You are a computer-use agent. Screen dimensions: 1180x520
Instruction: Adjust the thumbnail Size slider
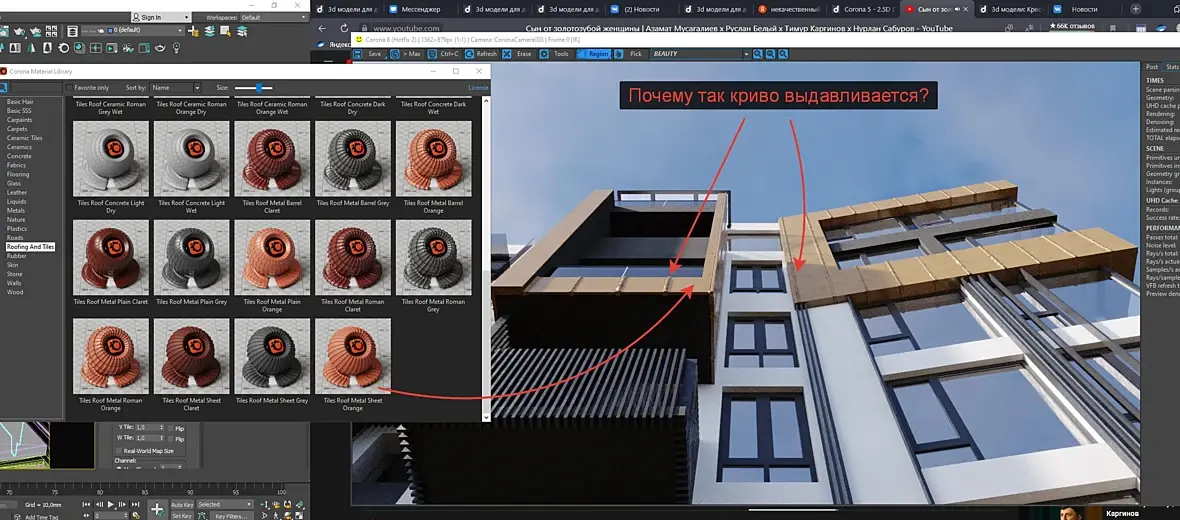pyautogui.click(x=258, y=88)
